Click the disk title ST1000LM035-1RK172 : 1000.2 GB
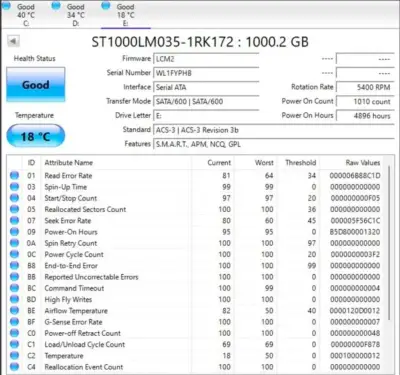 point(200,42)
